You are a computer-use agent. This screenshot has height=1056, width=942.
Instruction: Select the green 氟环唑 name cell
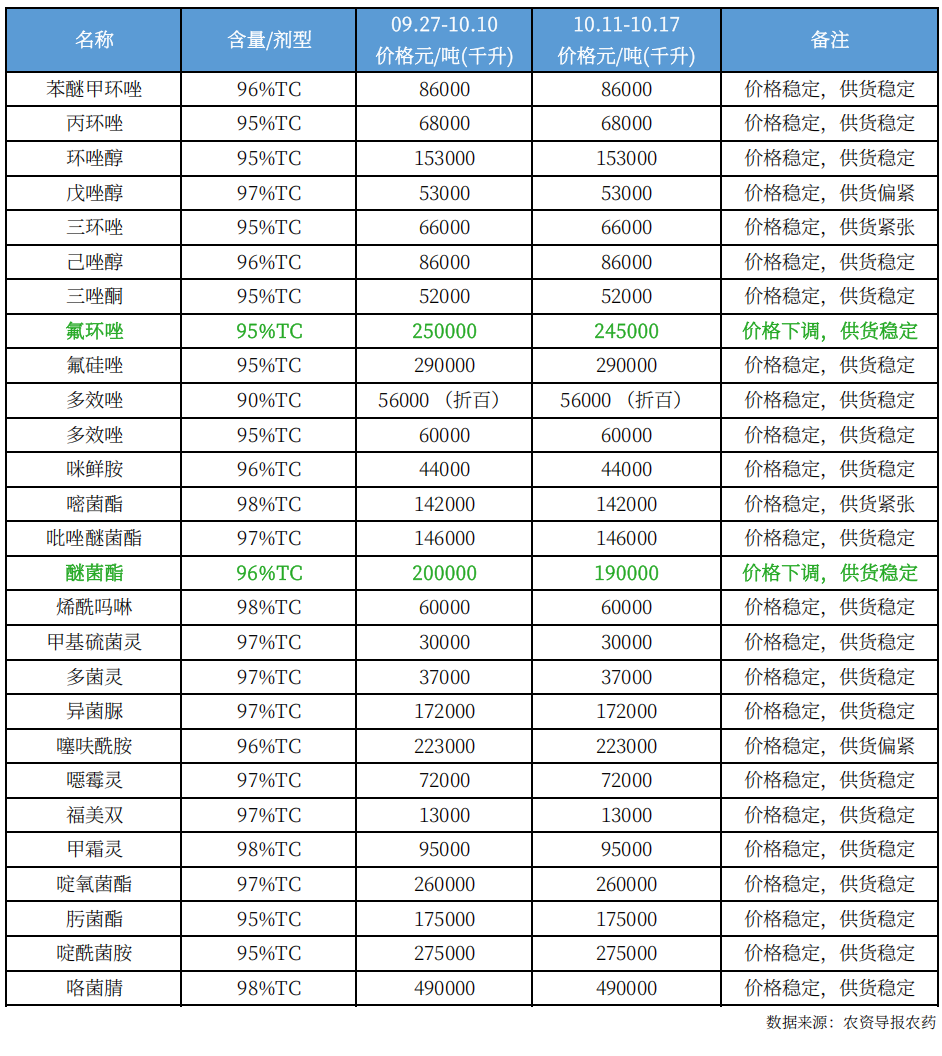[94, 331]
